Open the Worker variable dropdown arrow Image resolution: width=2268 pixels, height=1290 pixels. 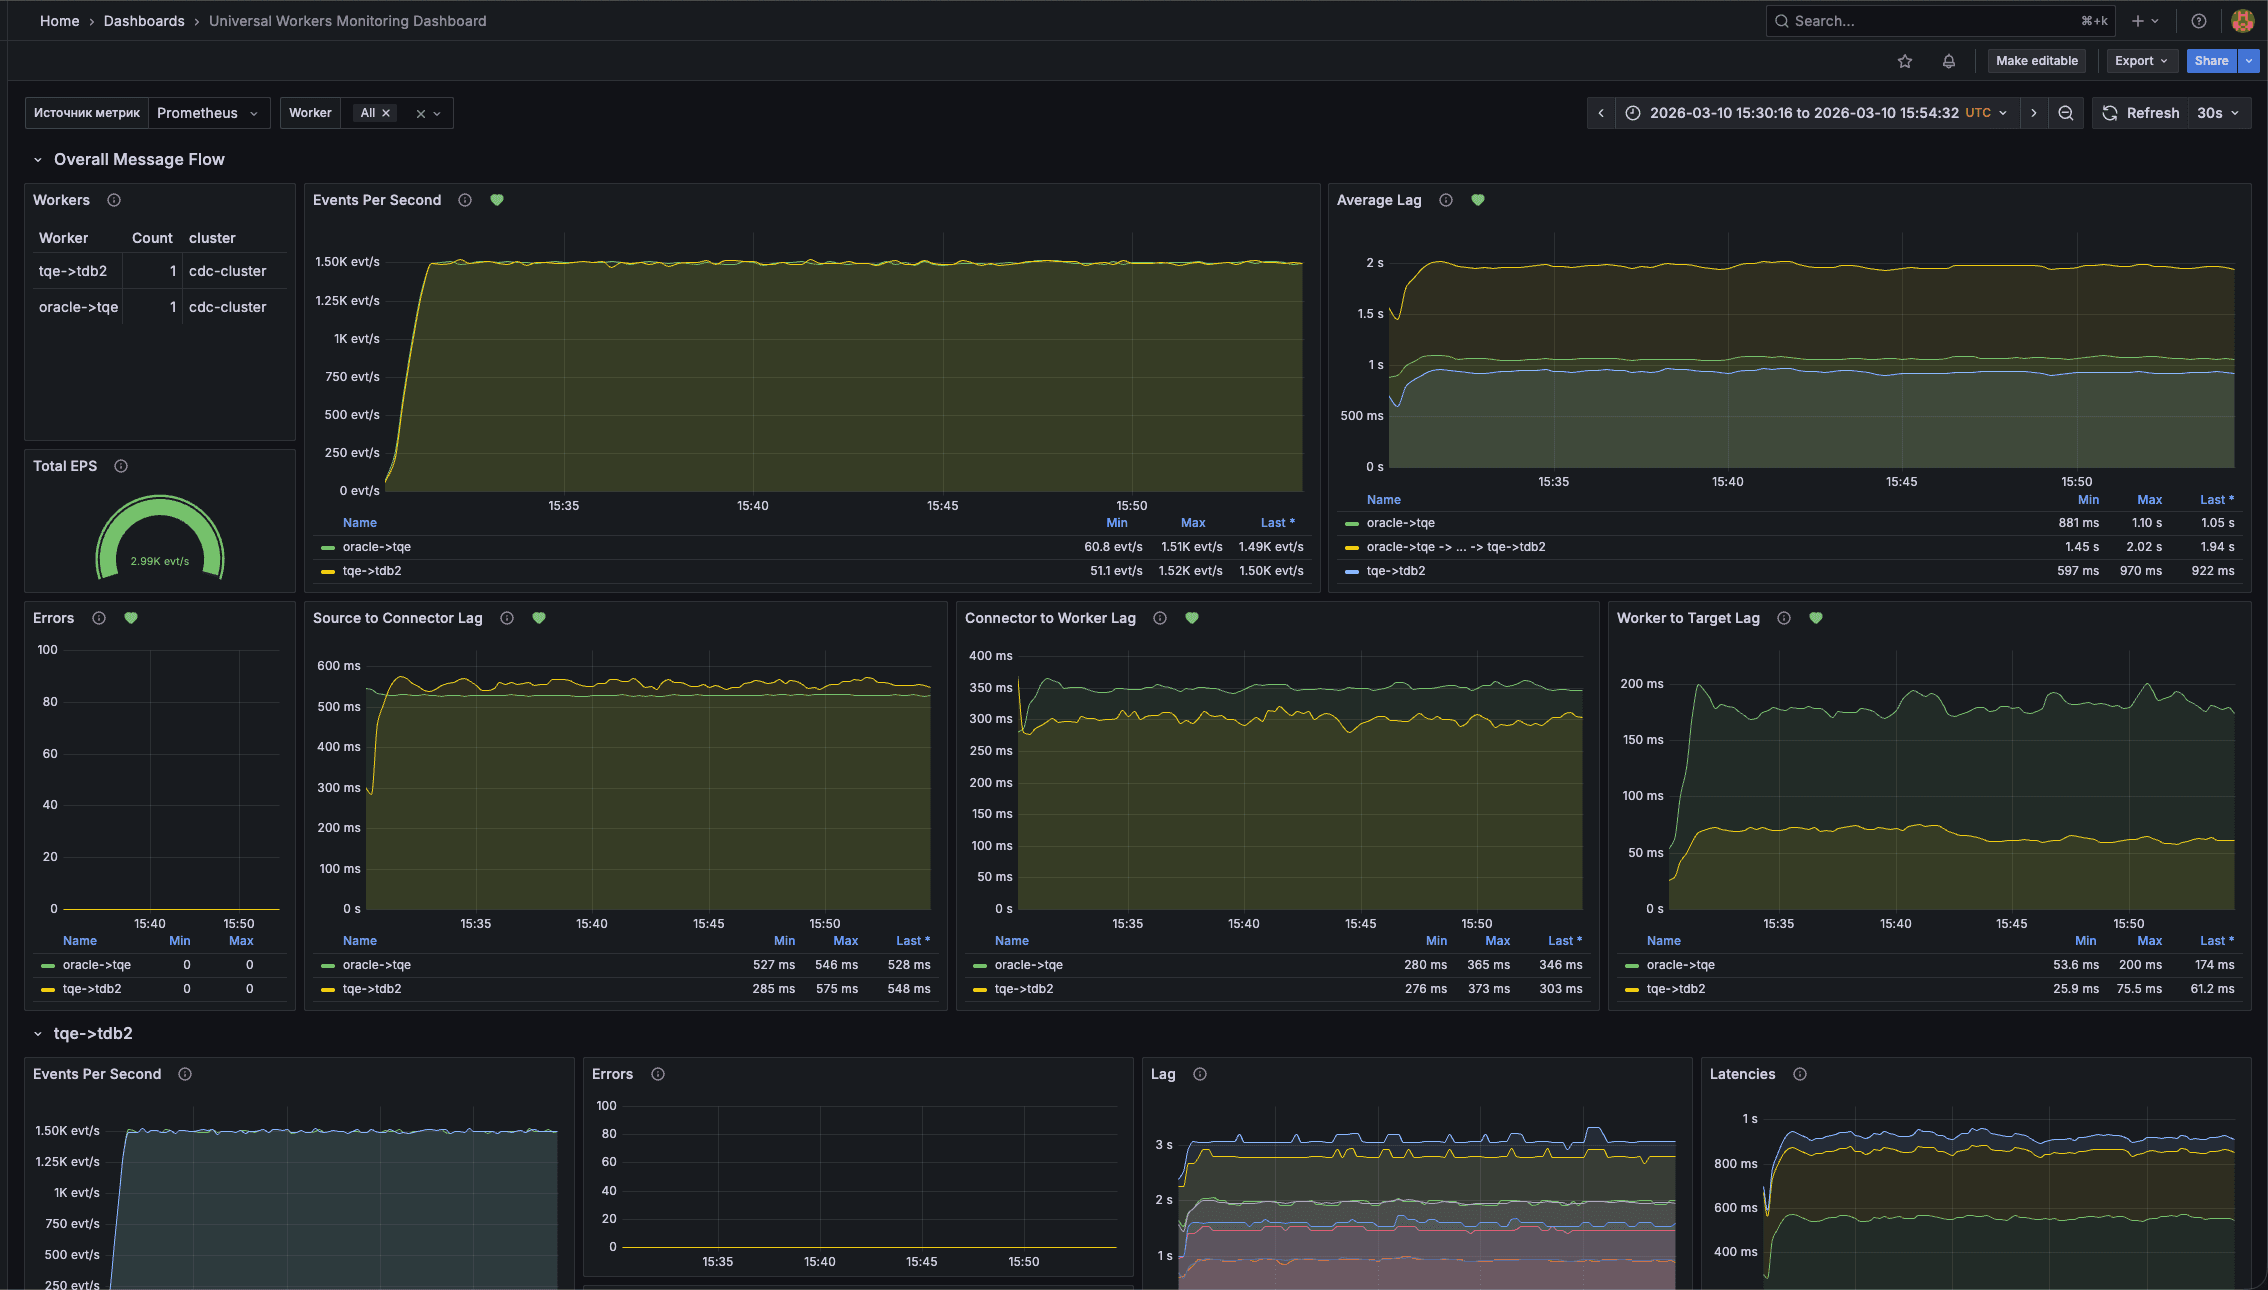437,114
